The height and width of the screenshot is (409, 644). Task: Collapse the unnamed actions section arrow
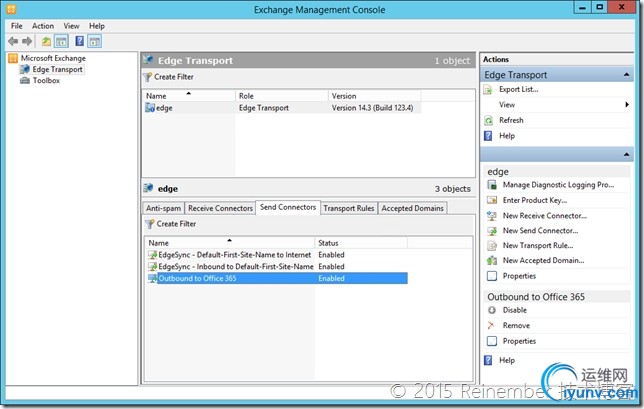point(626,154)
